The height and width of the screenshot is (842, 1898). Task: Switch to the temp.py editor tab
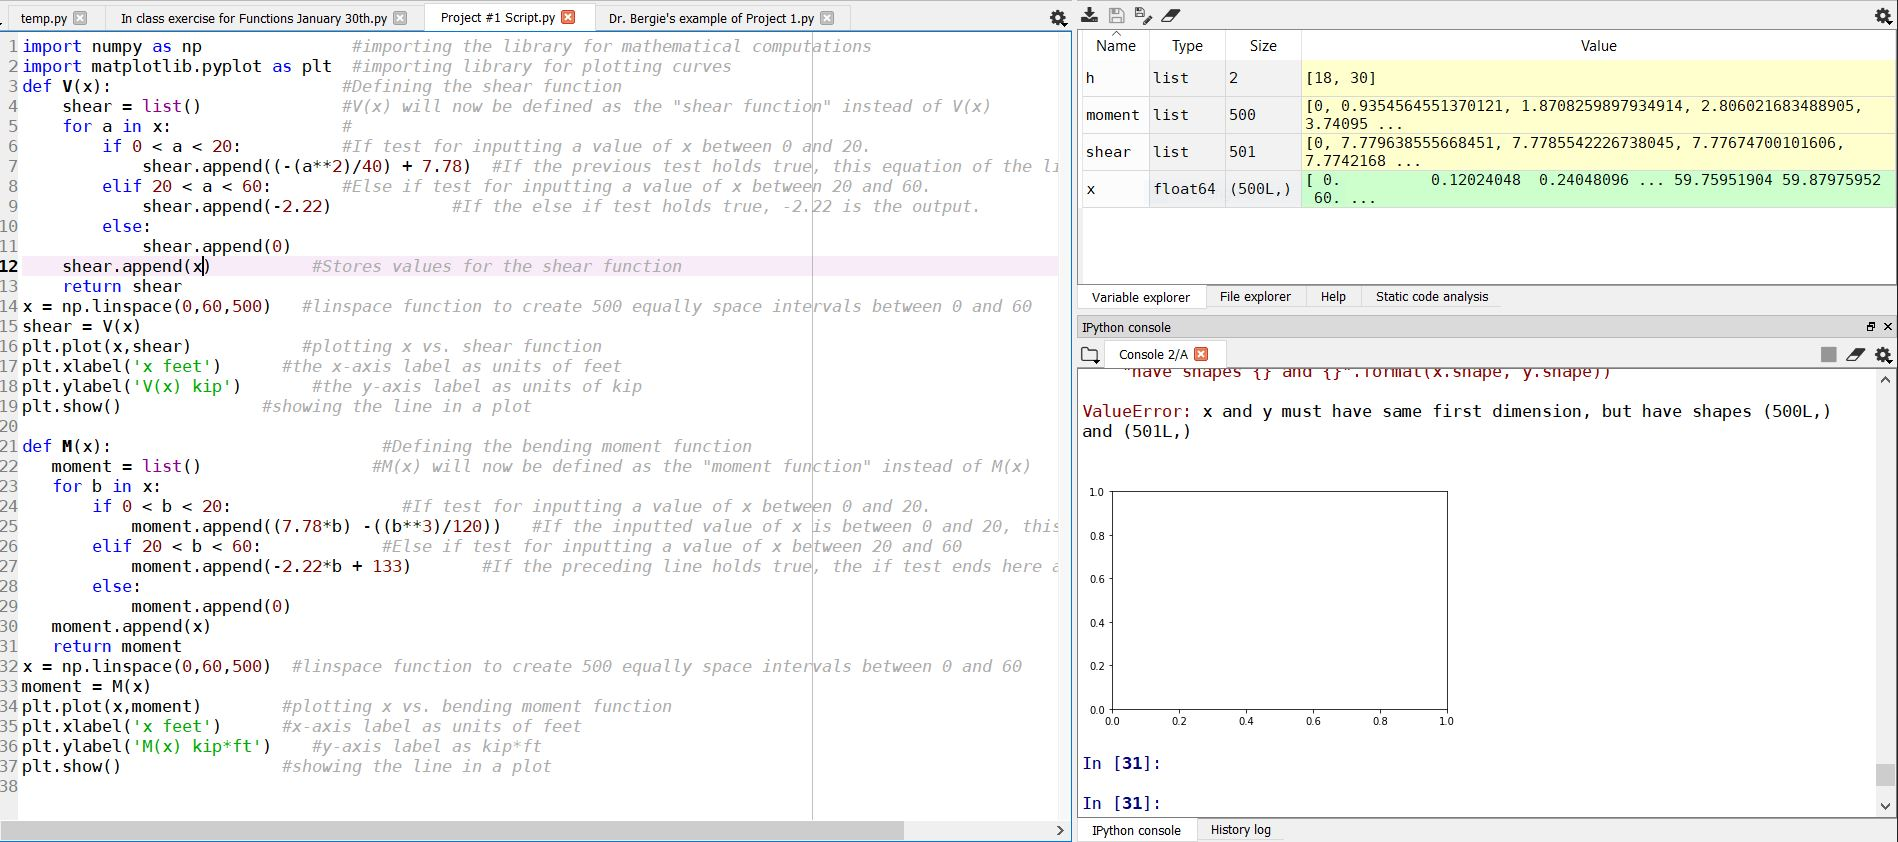click(44, 18)
